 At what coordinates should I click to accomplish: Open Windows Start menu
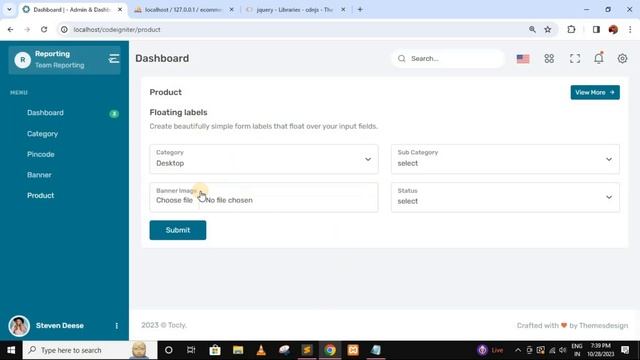click(11, 350)
